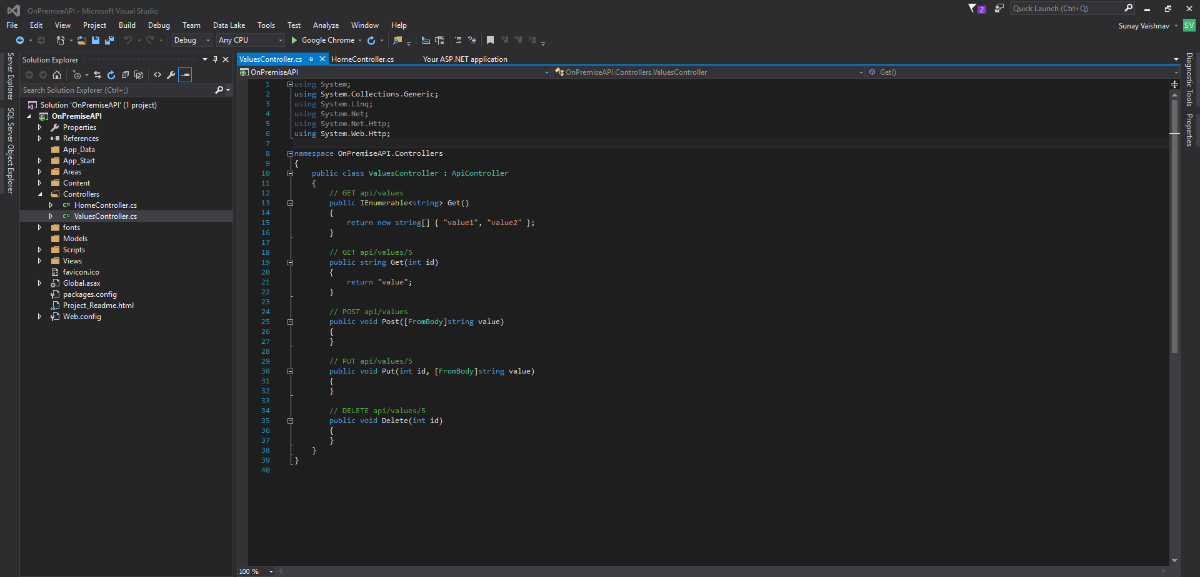
Task: Toggle Preview Selected Items in Solution Explorer
Action: pyautogui.click(x=185, y=74)
